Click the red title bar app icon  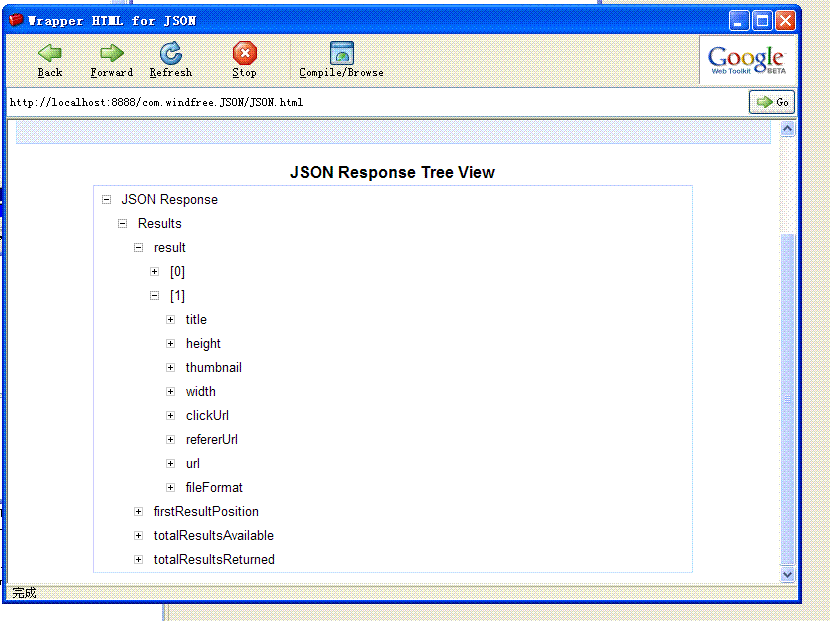coord(16,20)
